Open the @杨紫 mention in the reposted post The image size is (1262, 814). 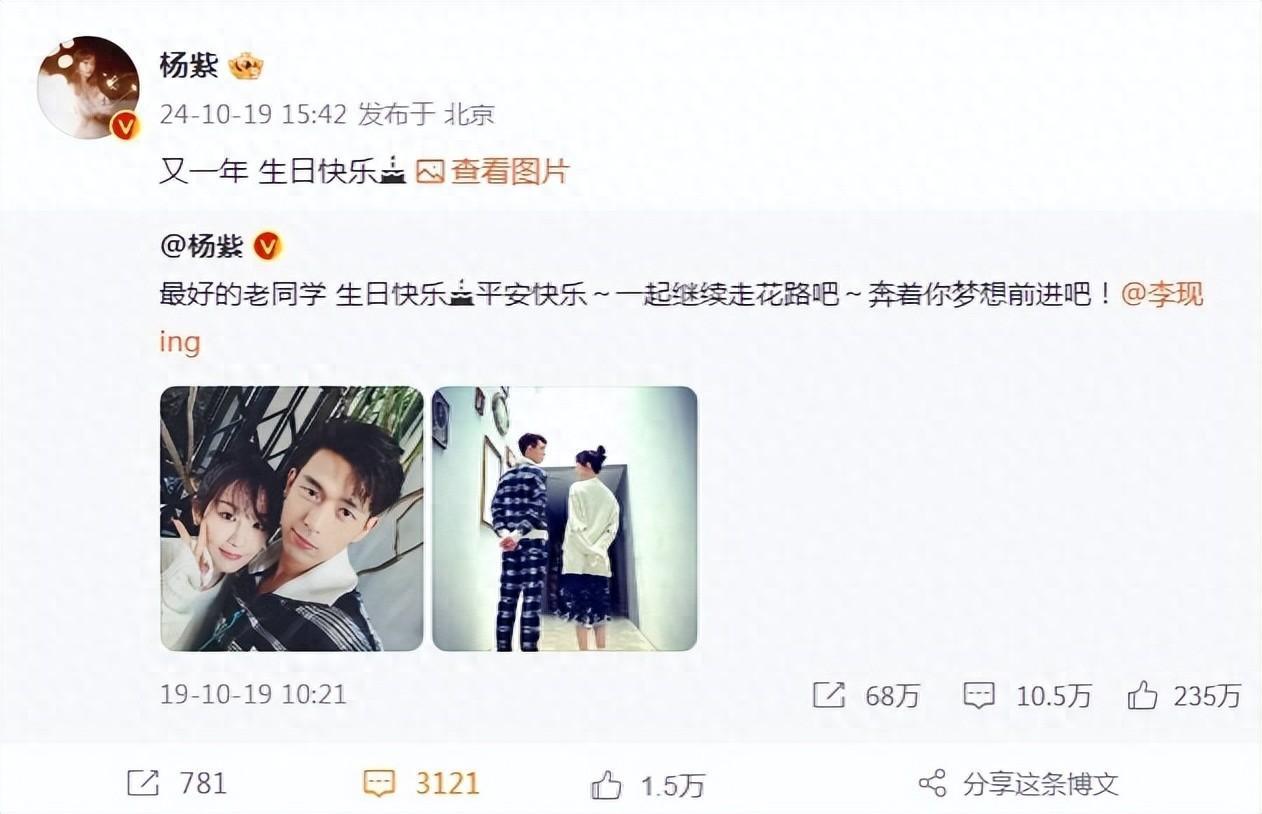201,245
